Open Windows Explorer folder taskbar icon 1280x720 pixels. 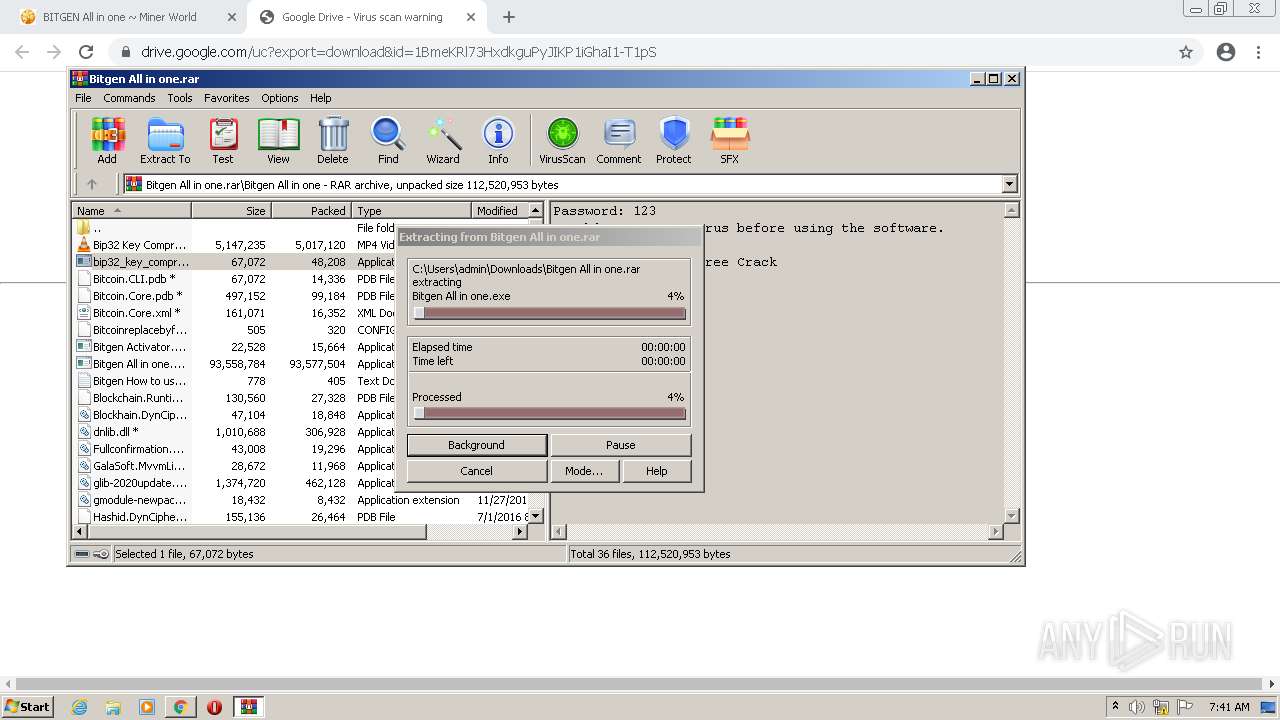click(x=113, y=707)
